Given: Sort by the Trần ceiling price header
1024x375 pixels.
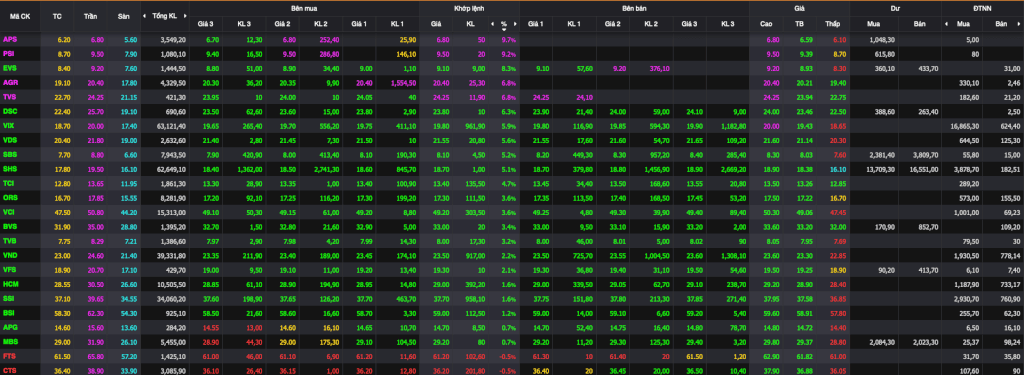Looking at the screenshot, I should coord(89,16).
